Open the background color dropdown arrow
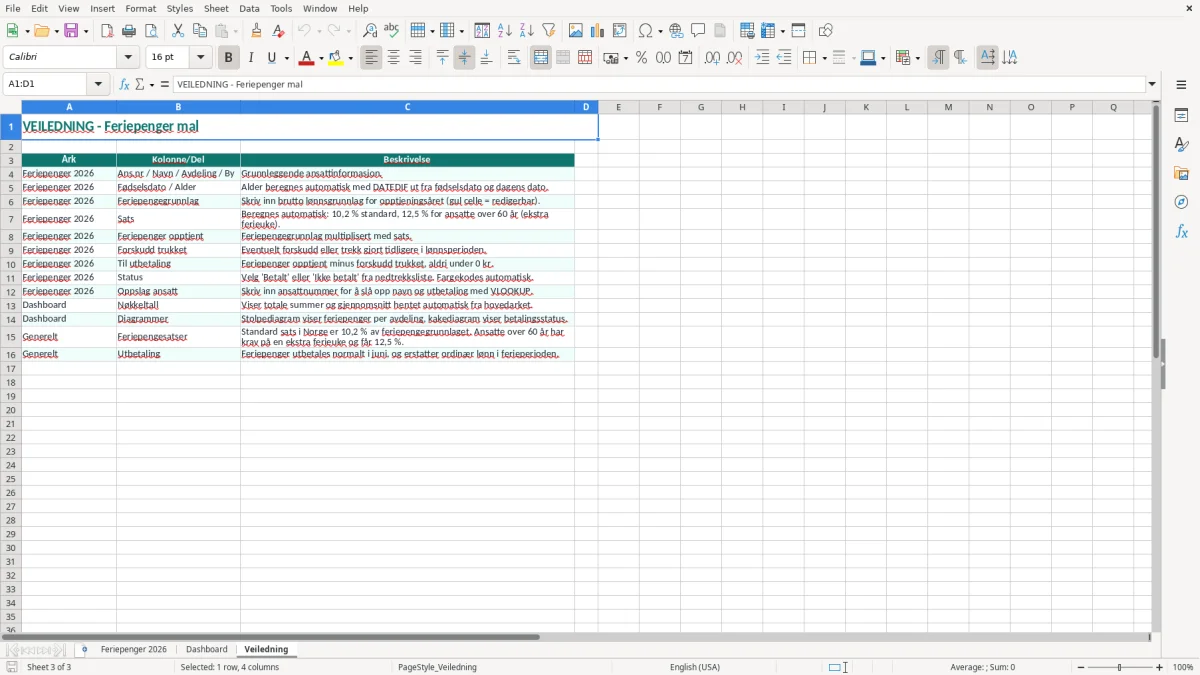 [x=350, y=58]
